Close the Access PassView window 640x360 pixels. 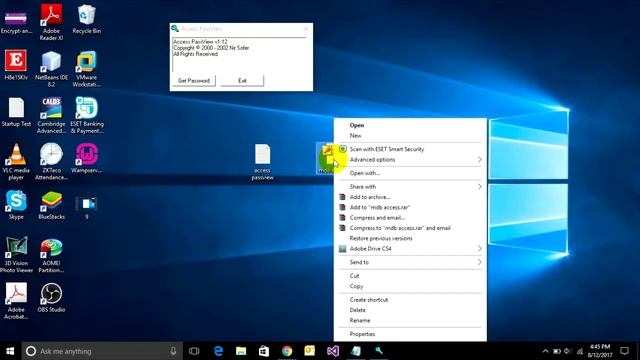coord(306,29)
